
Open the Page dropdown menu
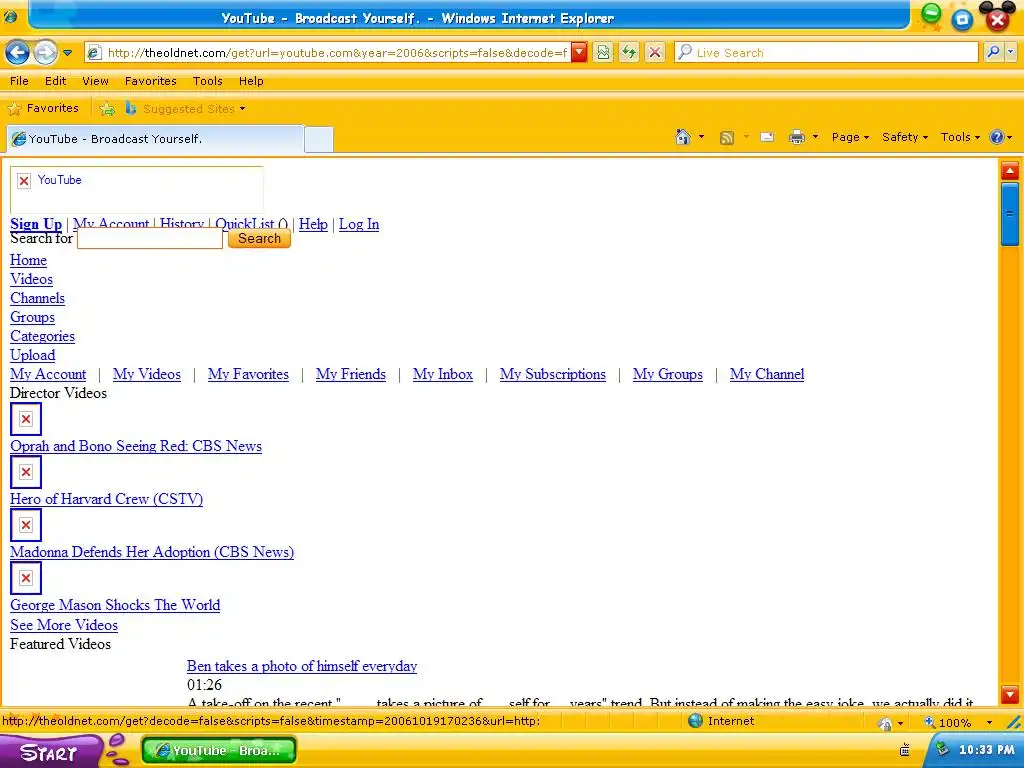pyautogui.click(x=850, y=137)
